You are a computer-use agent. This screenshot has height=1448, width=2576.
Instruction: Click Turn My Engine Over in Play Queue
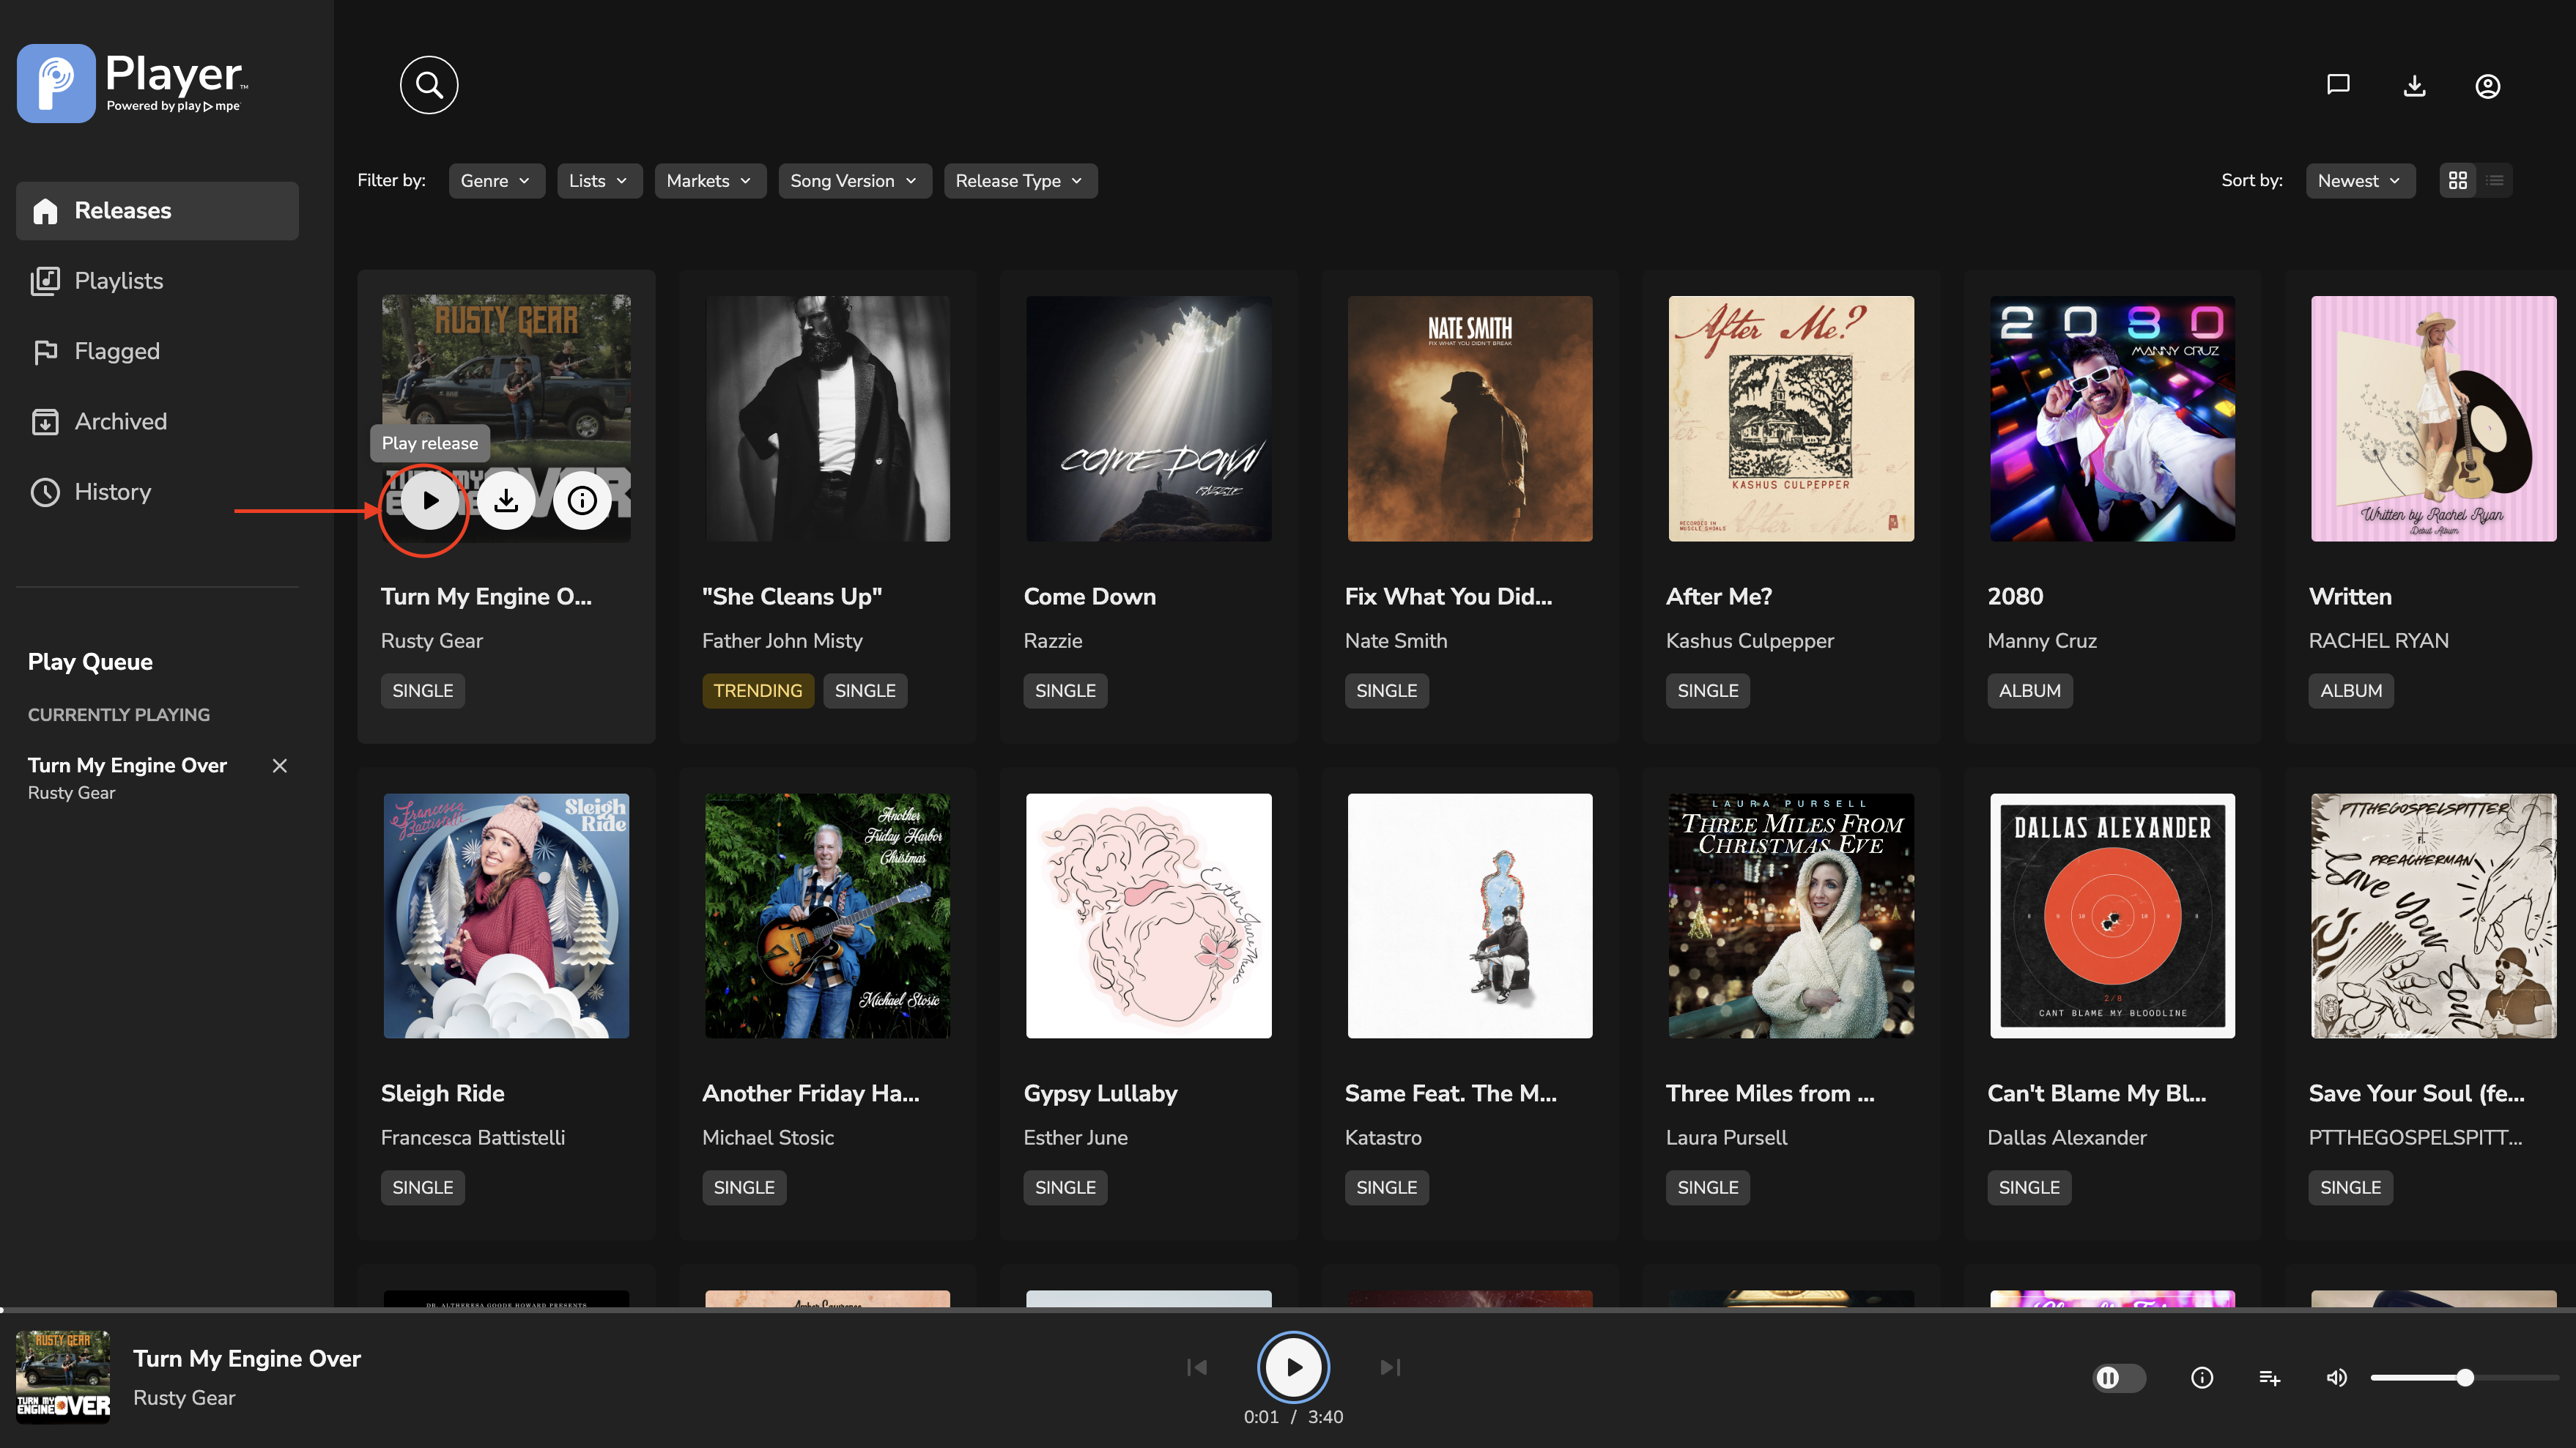coord(127,765)
